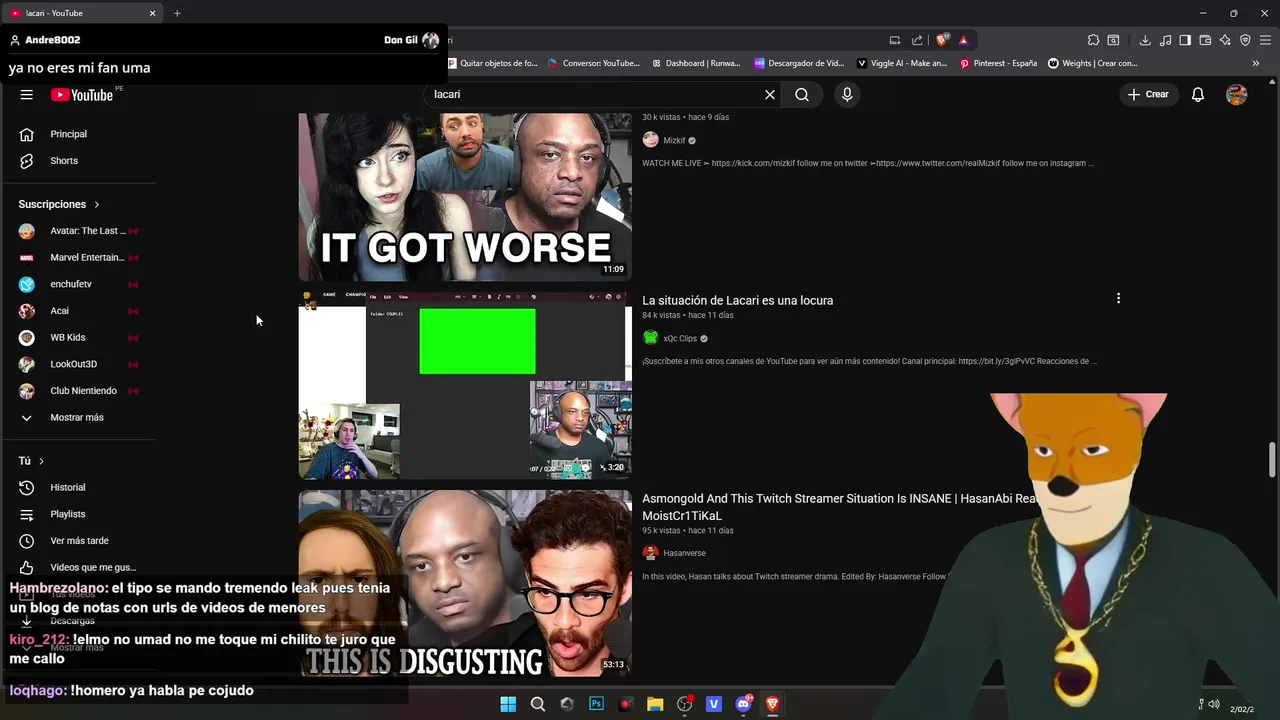
Task: Click the magnifier search button
Action: [802, 94]
